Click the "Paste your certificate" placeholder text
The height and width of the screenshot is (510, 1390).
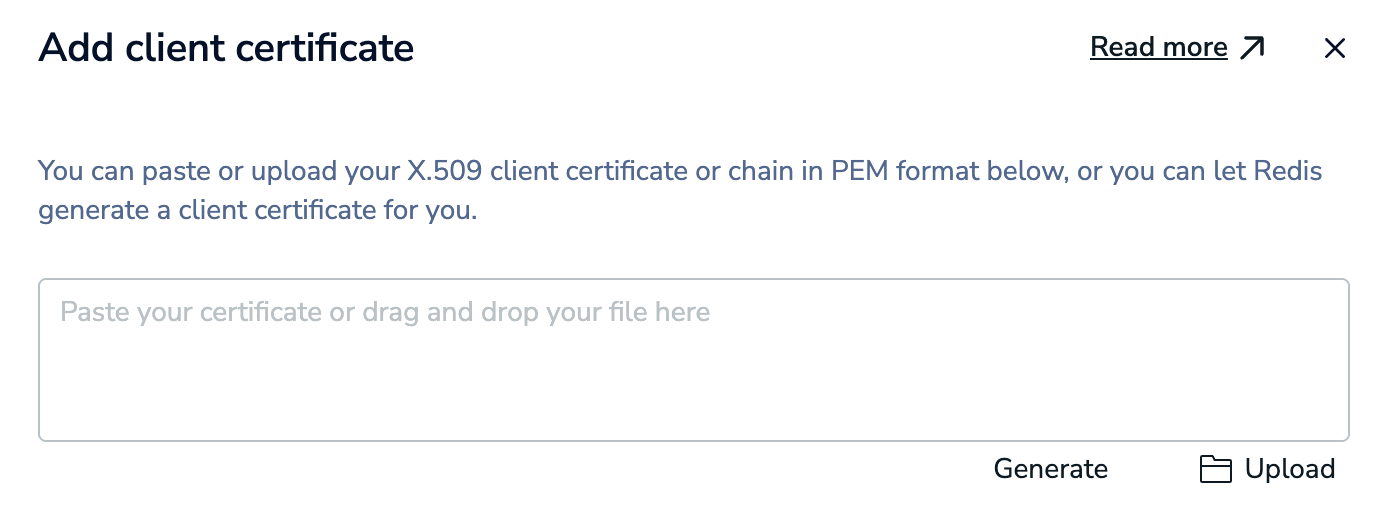(x=191, y=313)
